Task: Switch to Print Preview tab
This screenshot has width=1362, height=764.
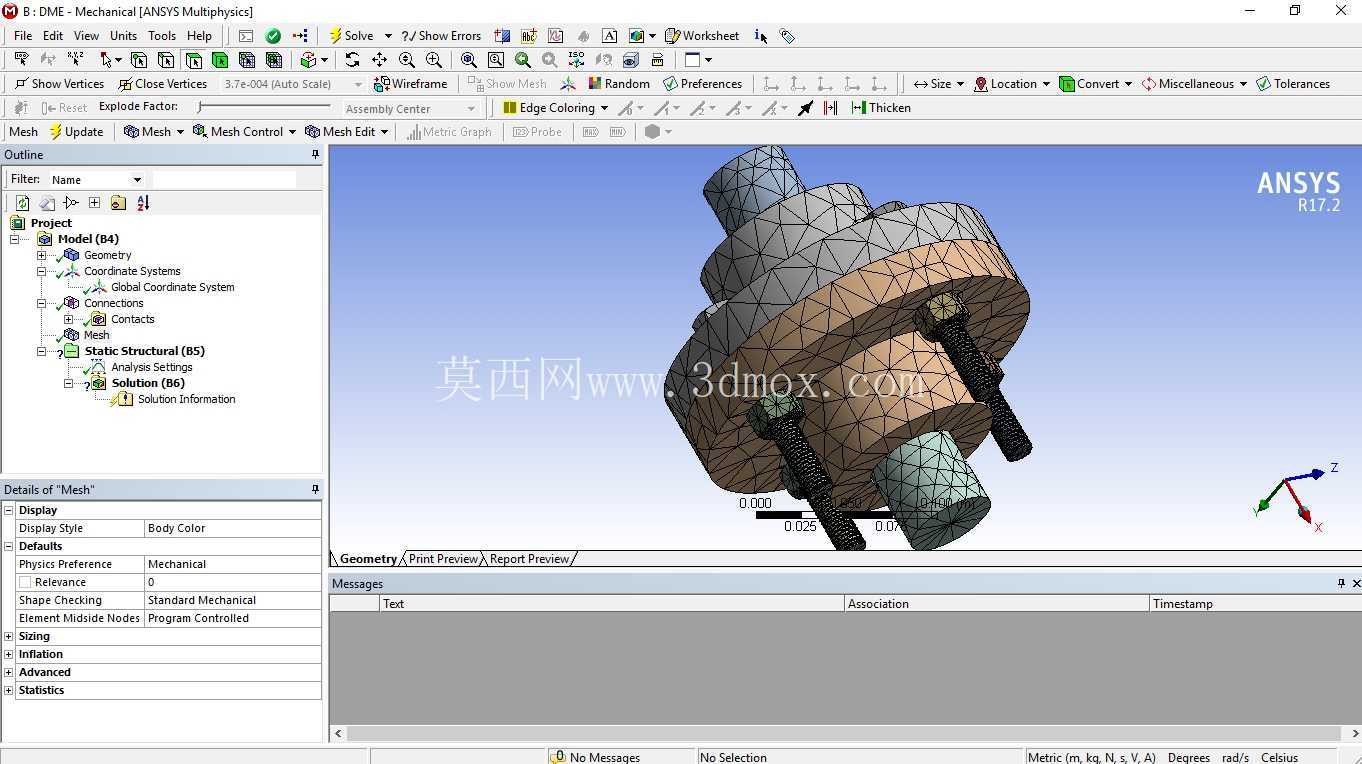Action: [x=443, y=559]
